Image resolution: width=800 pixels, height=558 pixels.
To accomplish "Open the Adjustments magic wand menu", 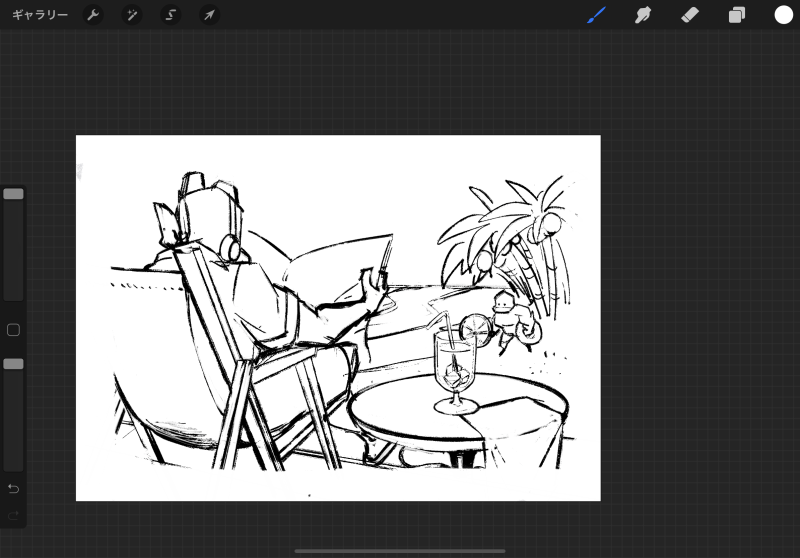I will [x=132, y=15].
